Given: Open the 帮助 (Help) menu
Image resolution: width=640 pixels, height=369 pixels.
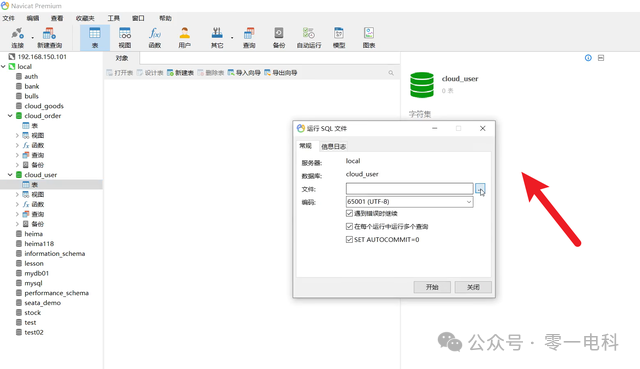Looking at the screenshot, I should point(165,18).
